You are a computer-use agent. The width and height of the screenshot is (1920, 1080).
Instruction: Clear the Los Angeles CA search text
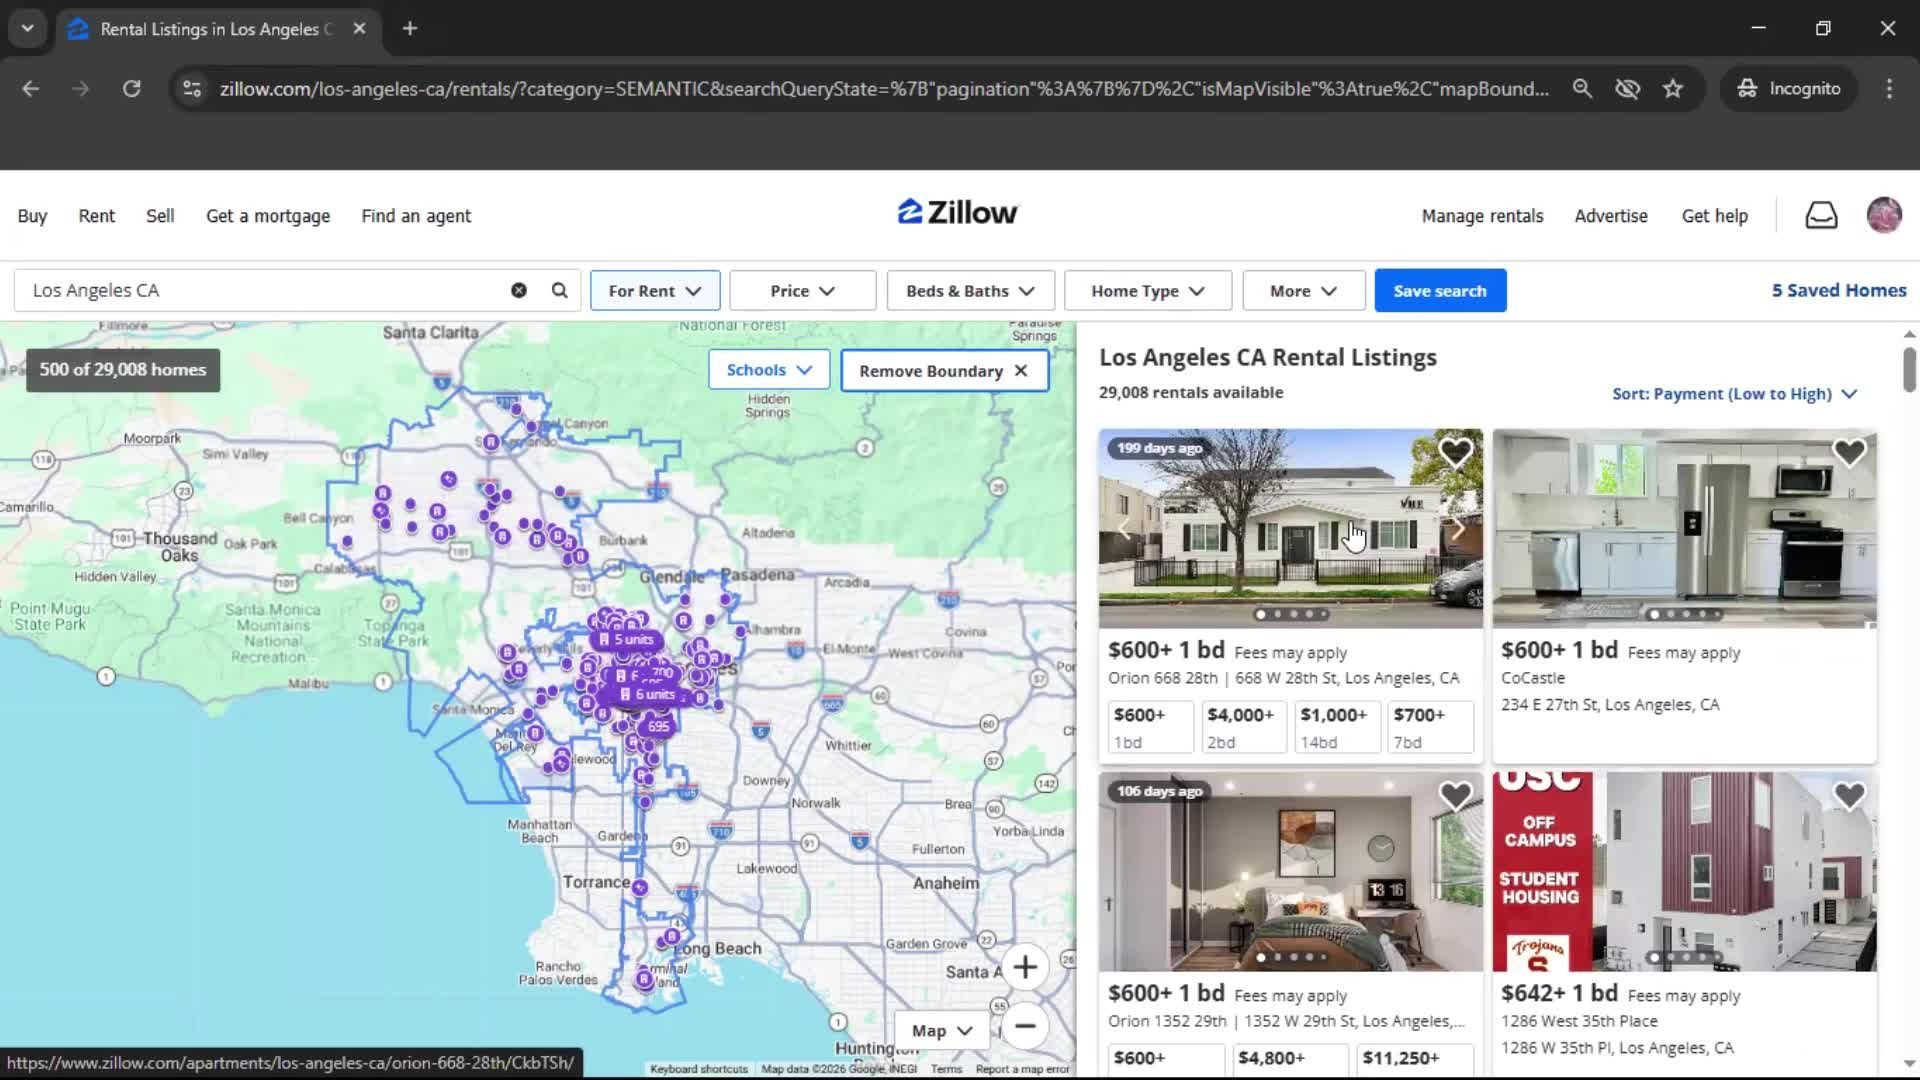(x=518, y=290)
